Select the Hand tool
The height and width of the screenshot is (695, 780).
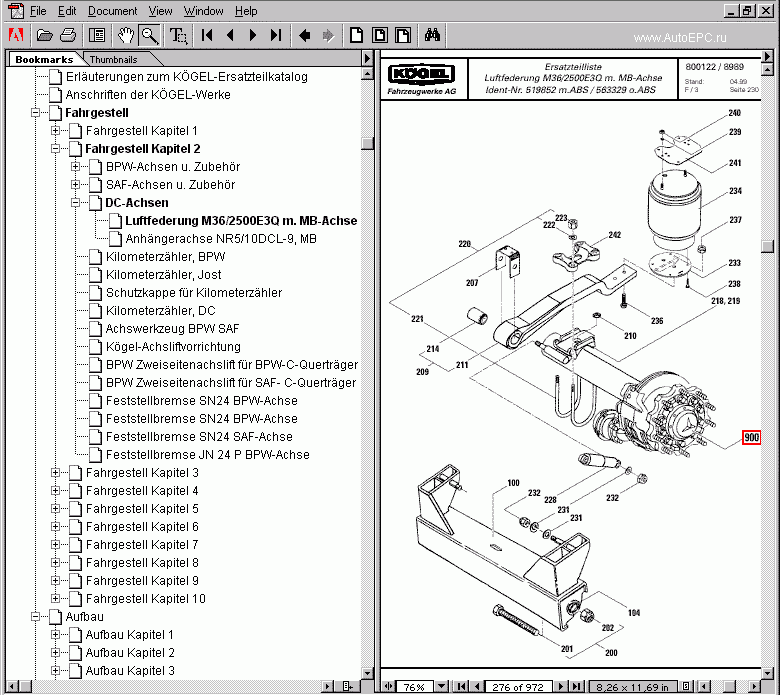126,35
